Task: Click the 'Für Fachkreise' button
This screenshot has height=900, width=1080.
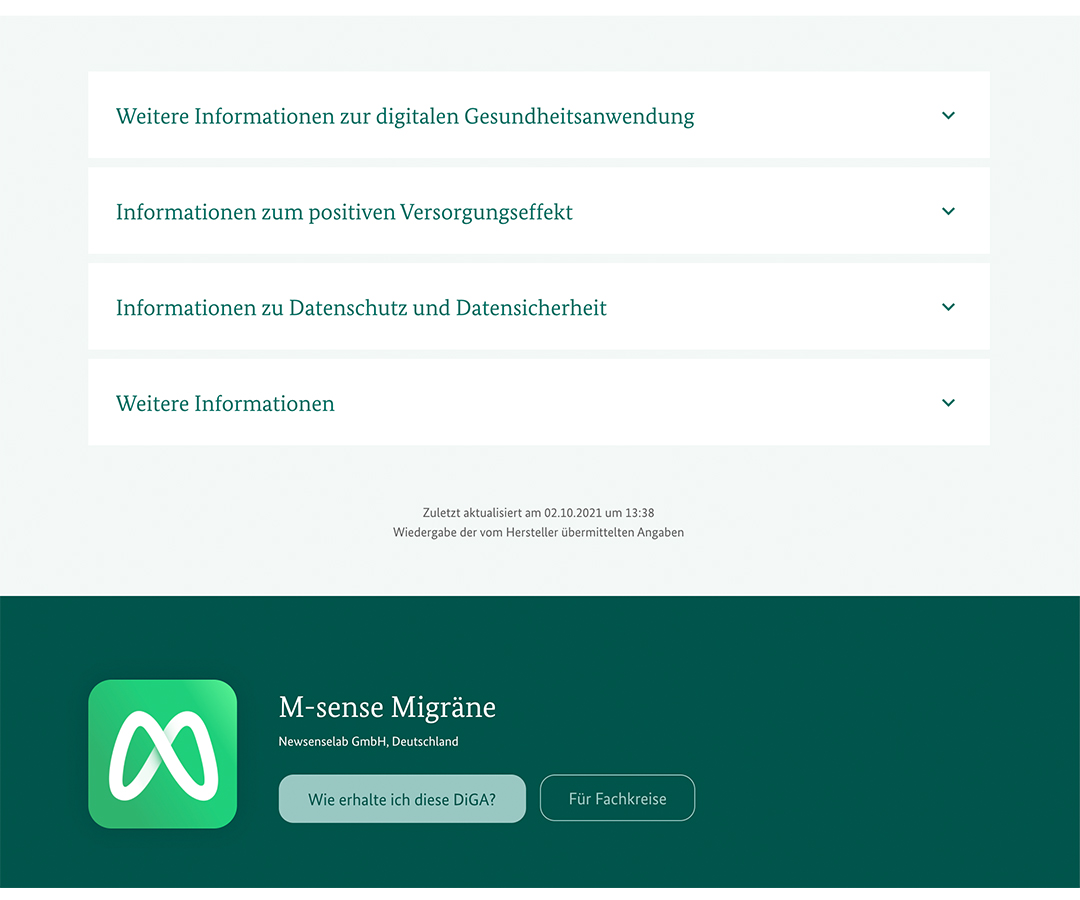Action: coord(617,798)
